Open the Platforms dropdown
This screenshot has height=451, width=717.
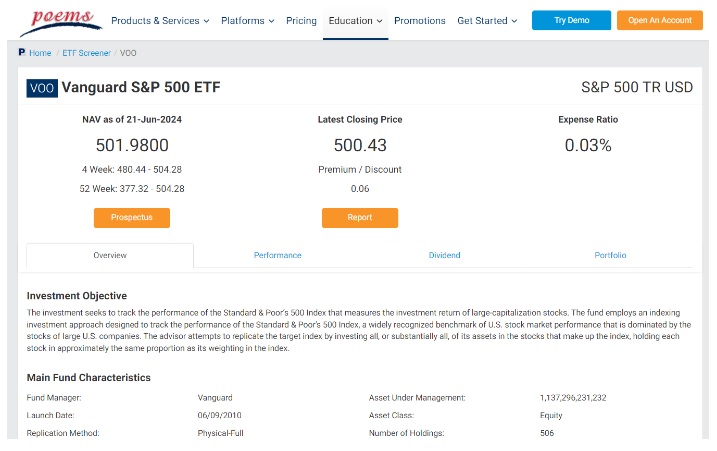point(247,21)
